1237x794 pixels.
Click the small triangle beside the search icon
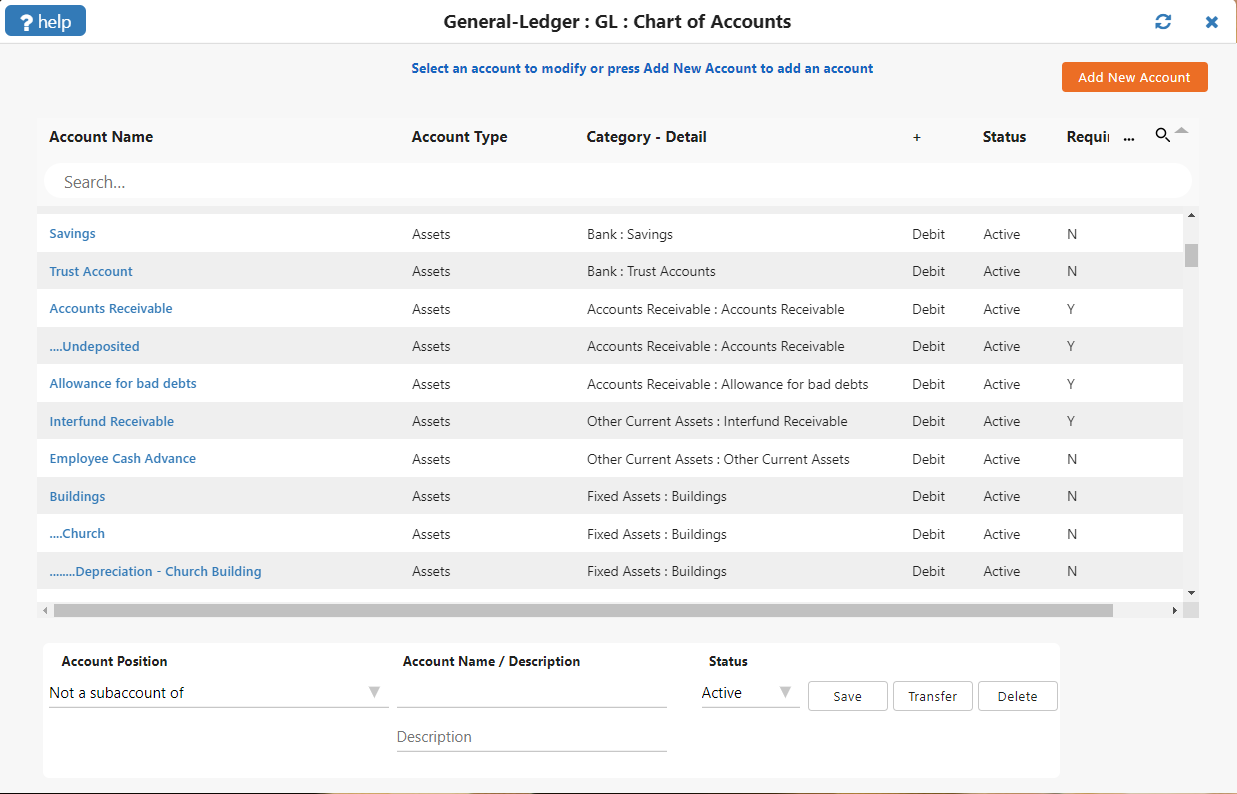point(1181,131)
